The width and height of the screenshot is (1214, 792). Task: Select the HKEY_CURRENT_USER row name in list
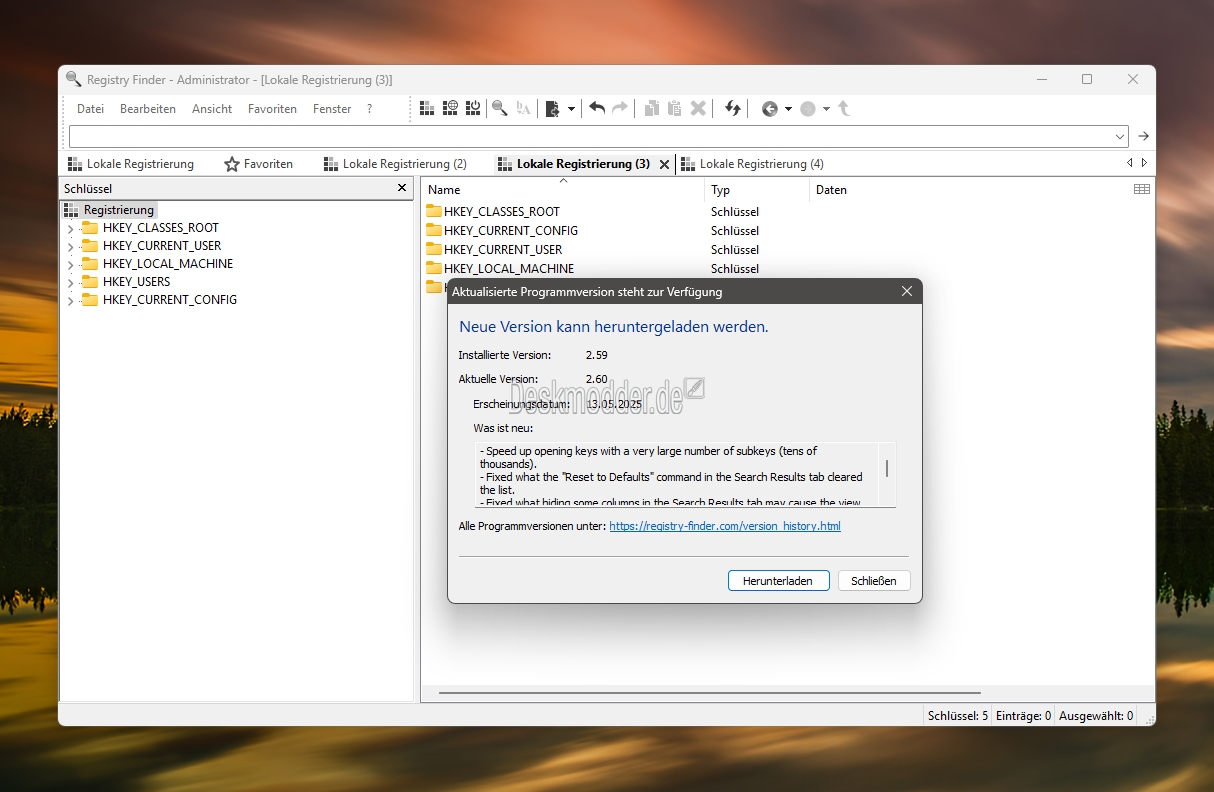[503, 249]
